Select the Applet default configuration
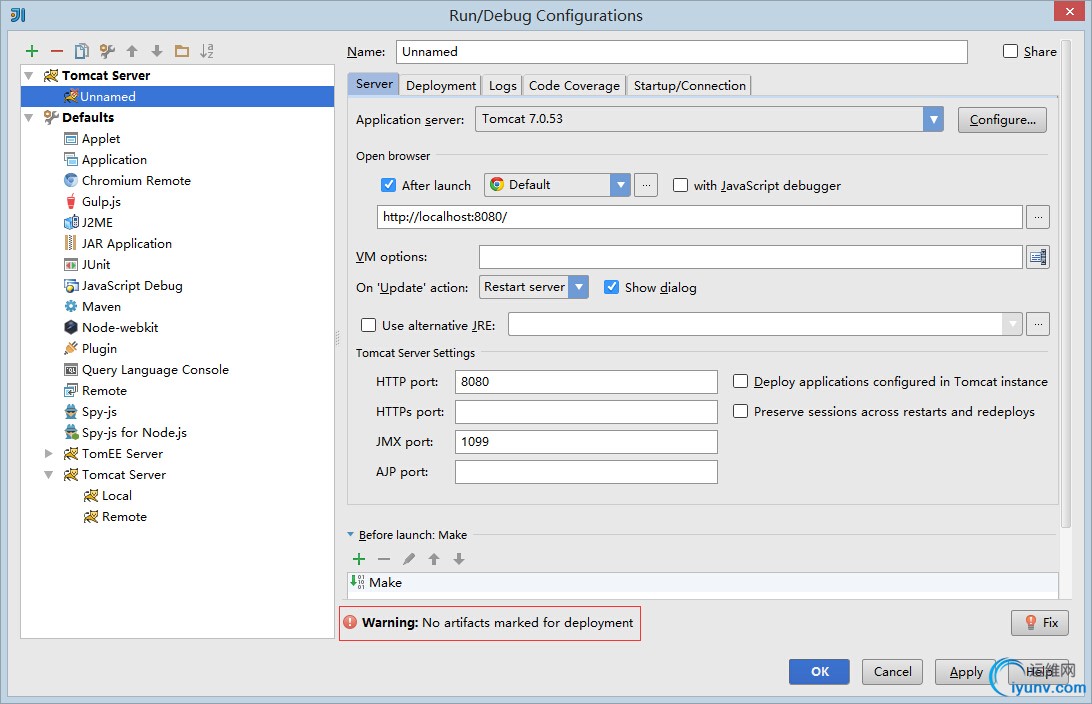Screen dimensions: 1092x704 pyautogui.click(x=101, y=139)
